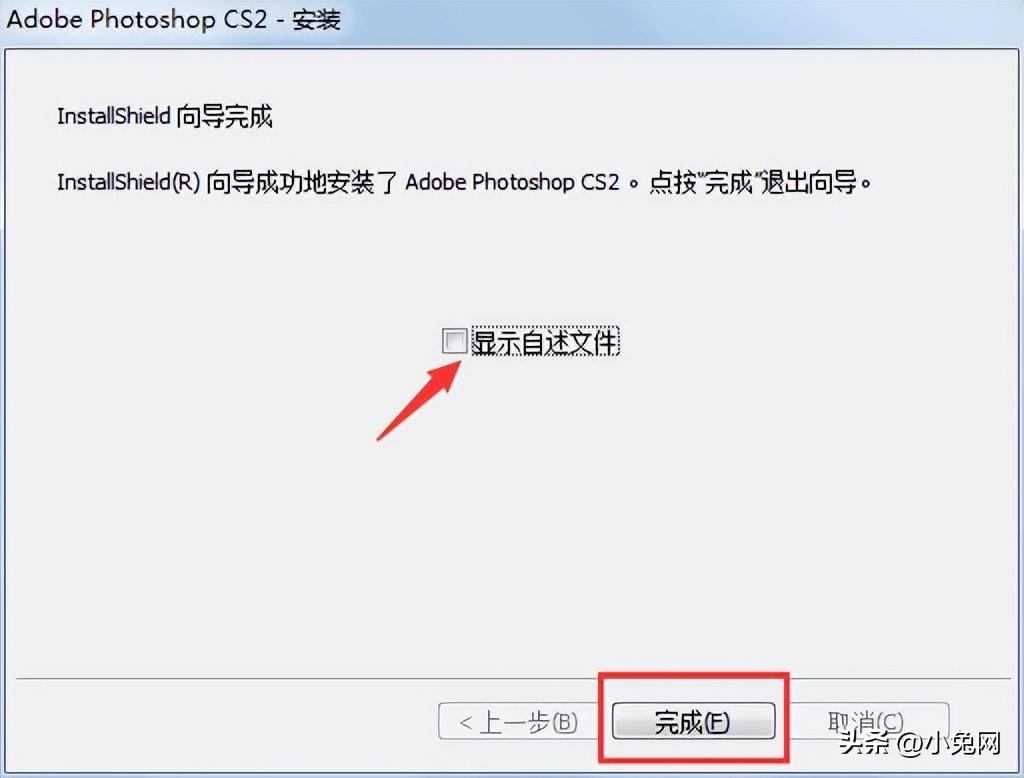This screenshot has width=1024, height=778.
Task: Click the red highlight frame's top edge
Action: point(694,676)
